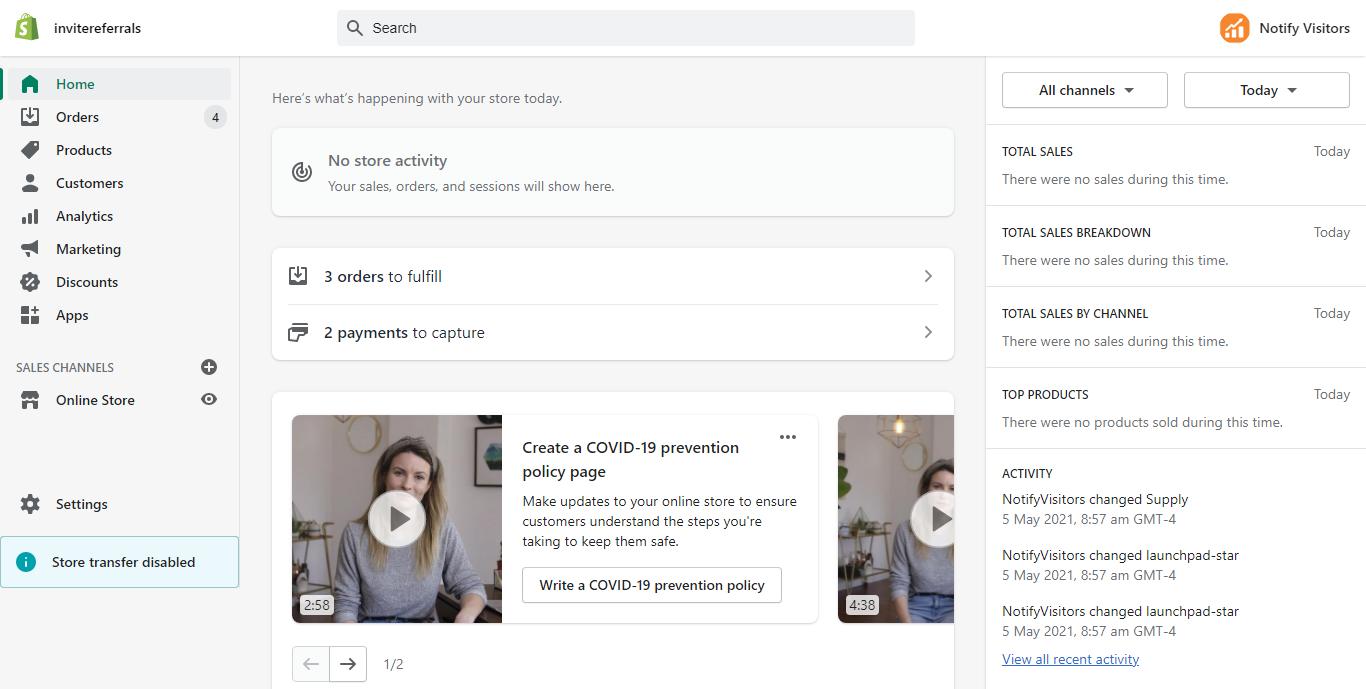1366x689 pixels.
Task: Click the Notify Visitors avatar icon
Action: 1235,28
